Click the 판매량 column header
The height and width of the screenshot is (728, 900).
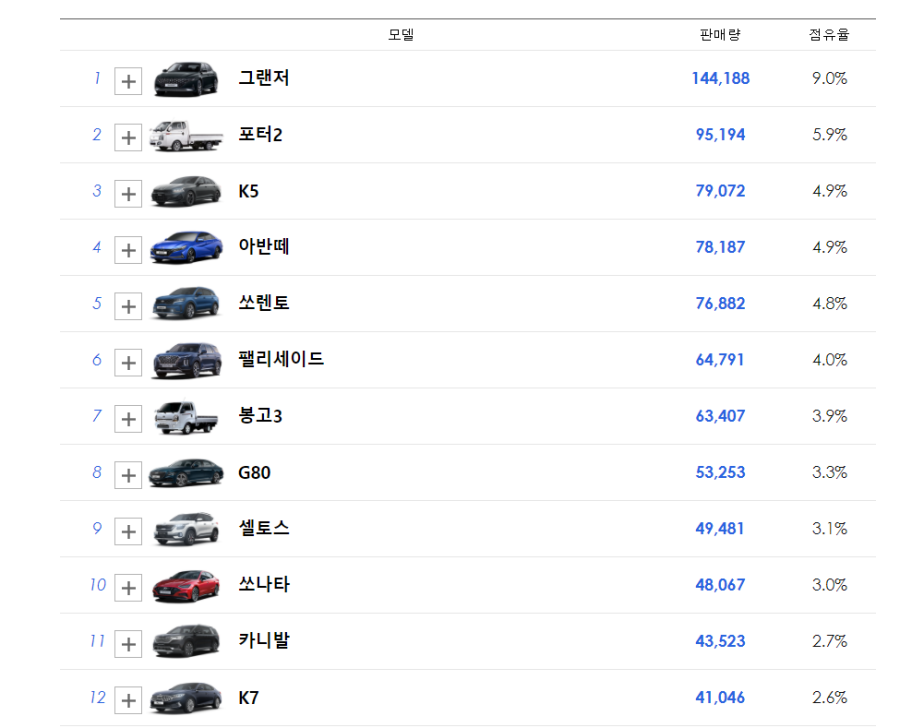pos(720,35)
